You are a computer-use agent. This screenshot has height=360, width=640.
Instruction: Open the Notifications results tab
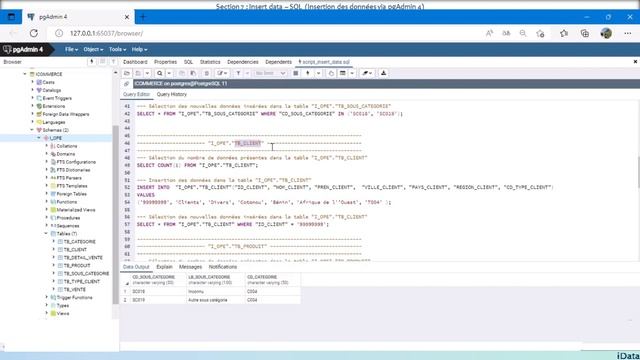click(223, 267)
